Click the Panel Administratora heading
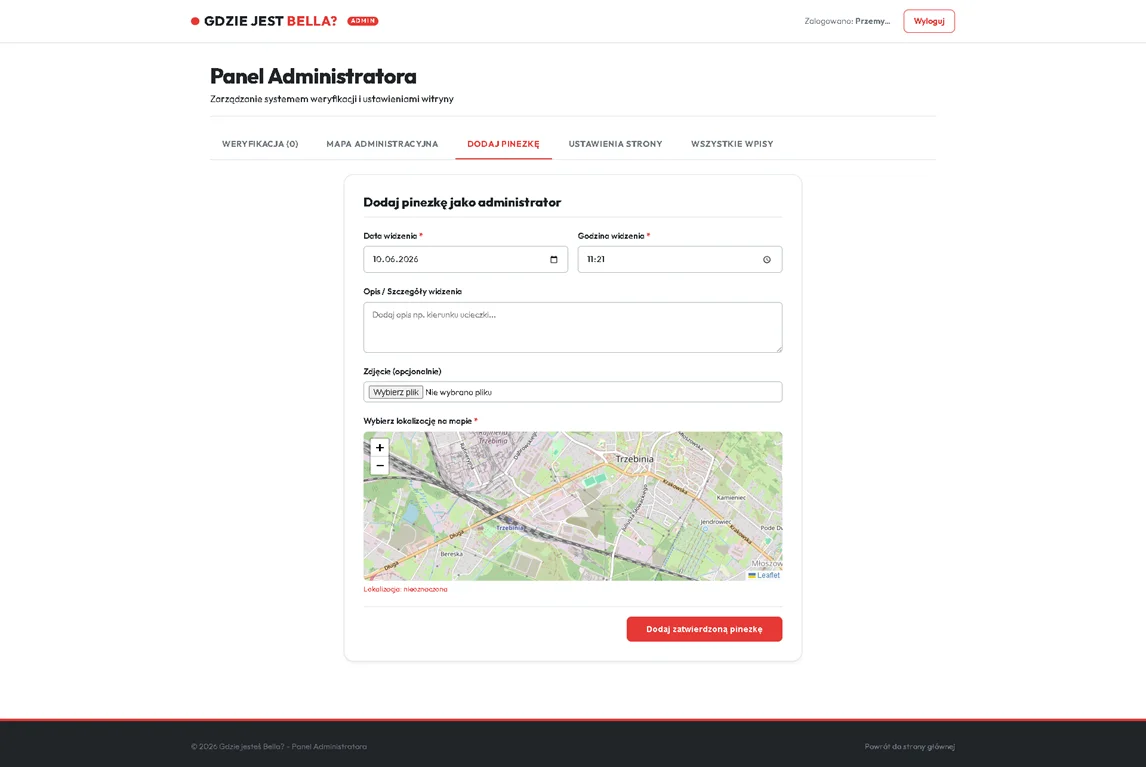 click(313, 76)
